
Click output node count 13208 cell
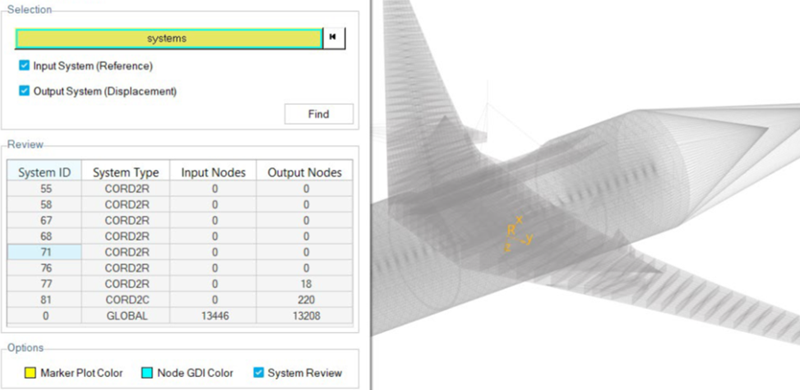tap(305, 316)
